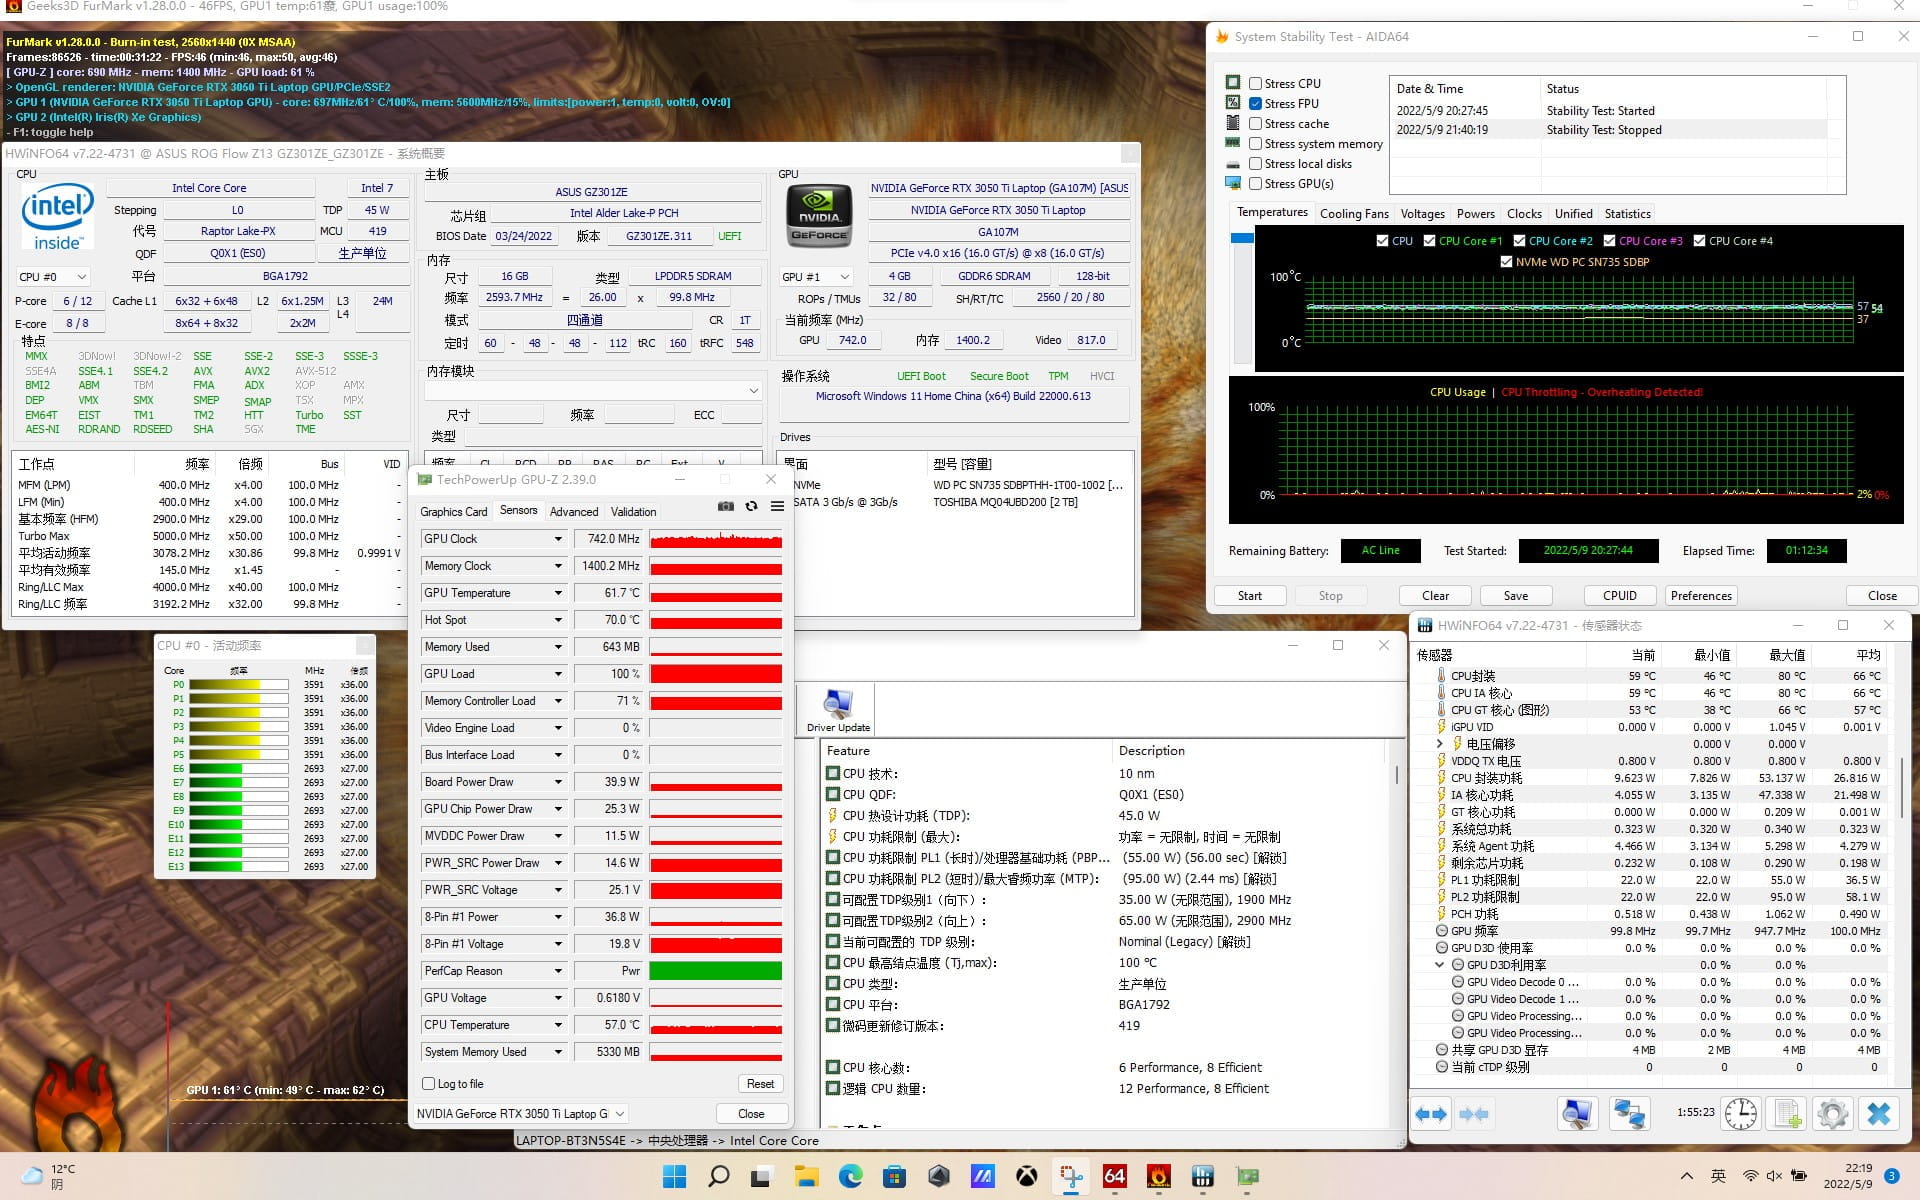
Task: Open Board Power Draw sensor dropdown
Action: 558,782
